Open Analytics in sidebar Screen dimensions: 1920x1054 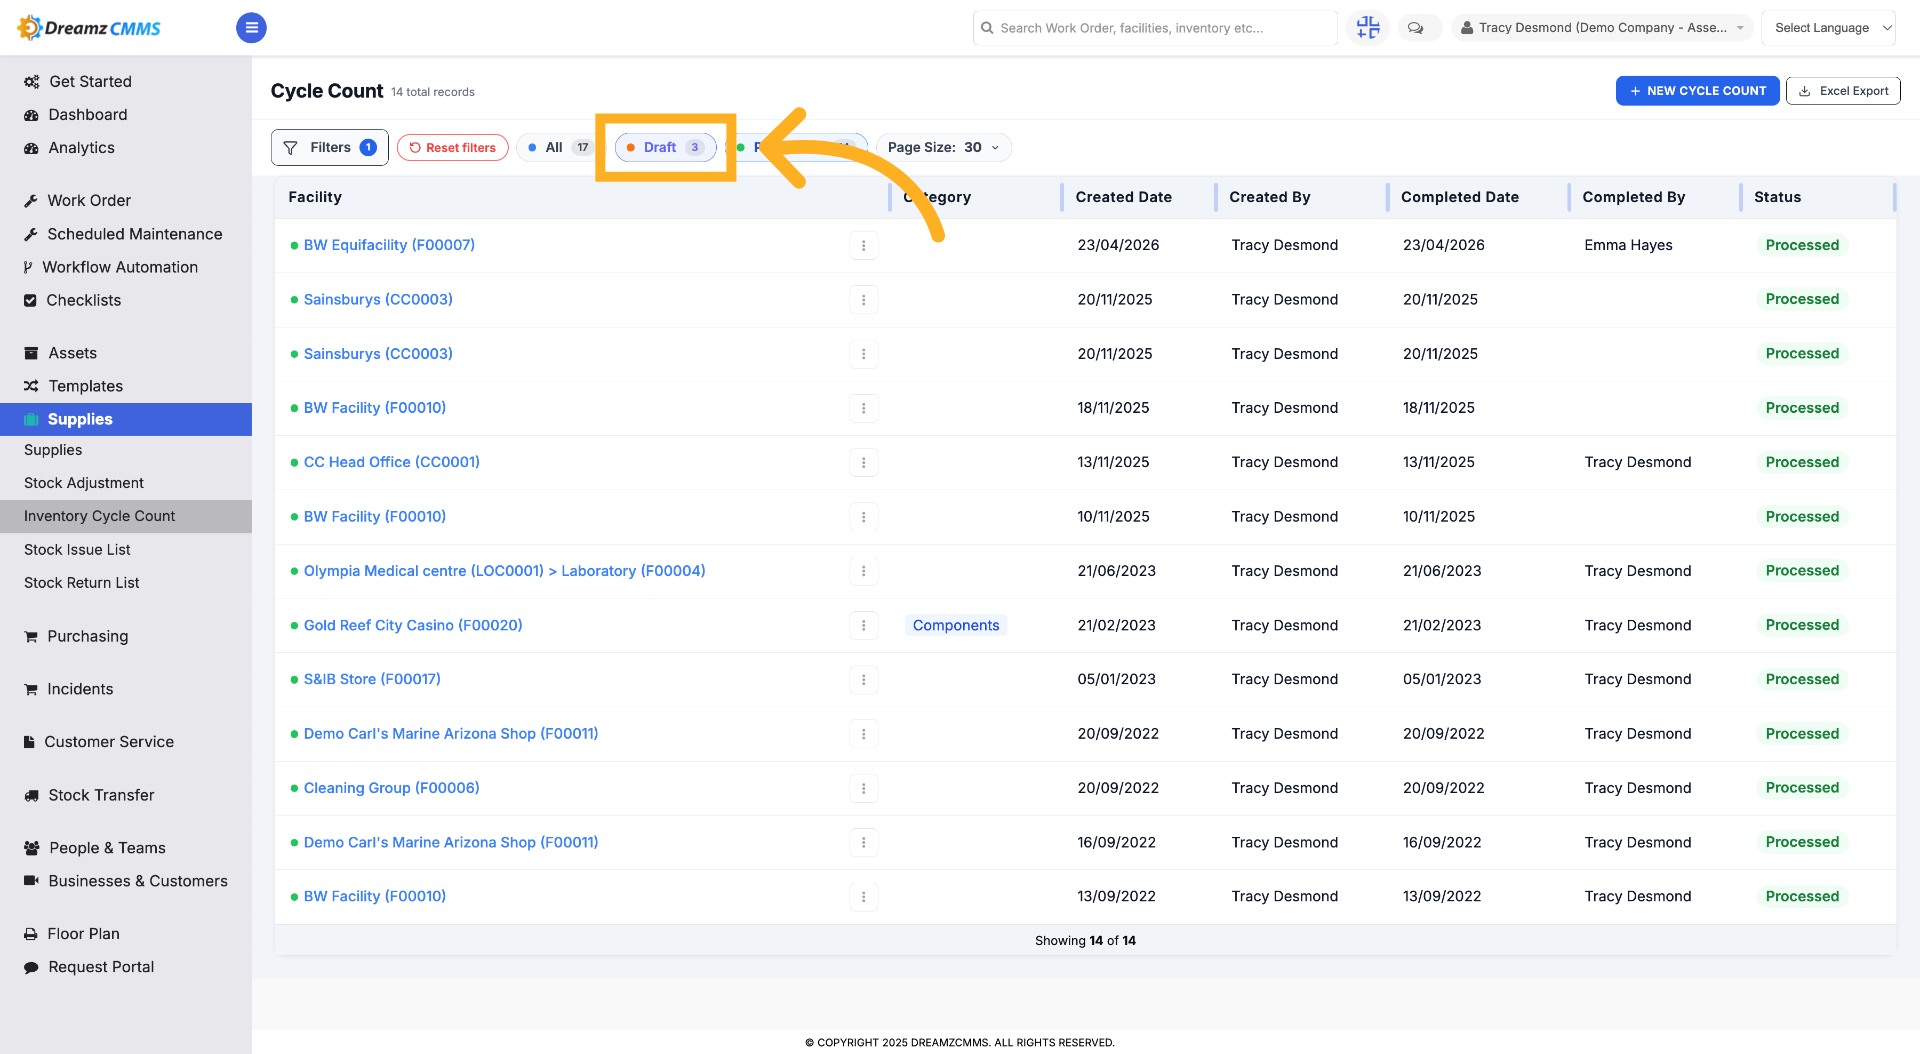pos(81,148)
